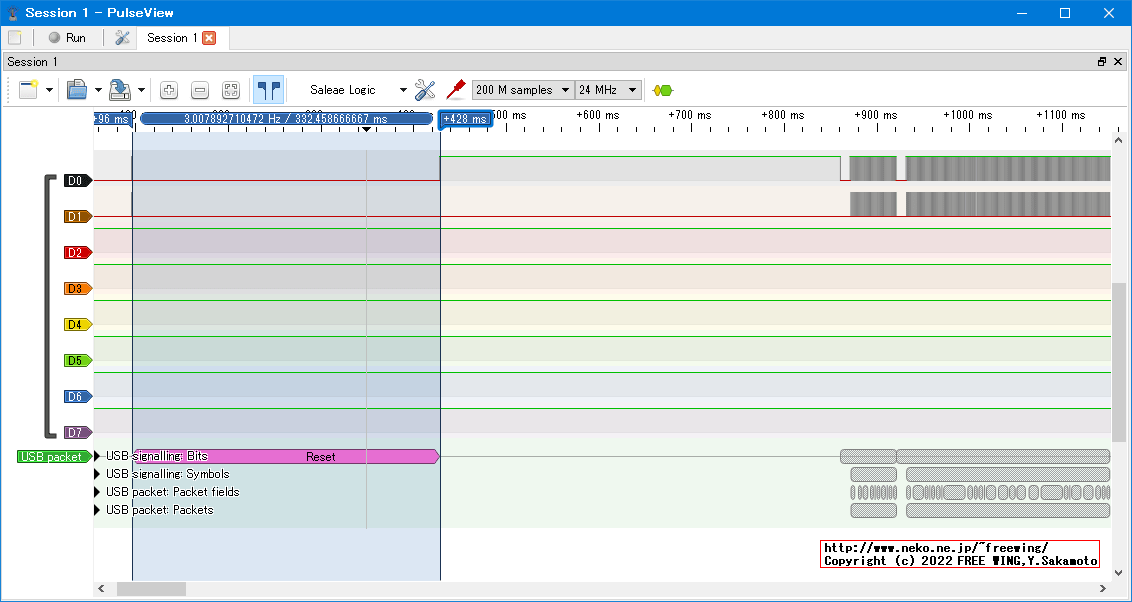Click the open file folder icon
Screen dimensions: 1132x602
(x=77, y=90)
